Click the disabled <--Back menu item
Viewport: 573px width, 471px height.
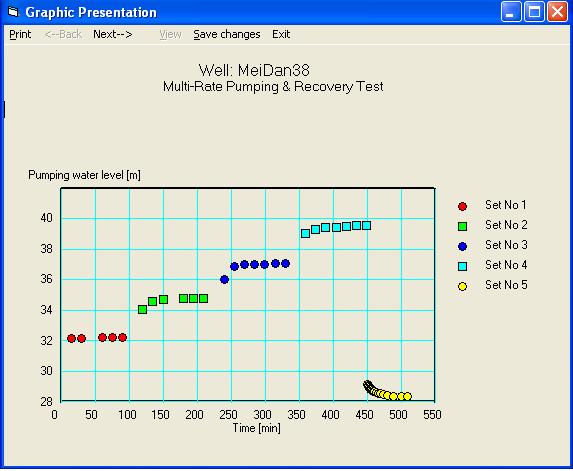pos(63,34)
